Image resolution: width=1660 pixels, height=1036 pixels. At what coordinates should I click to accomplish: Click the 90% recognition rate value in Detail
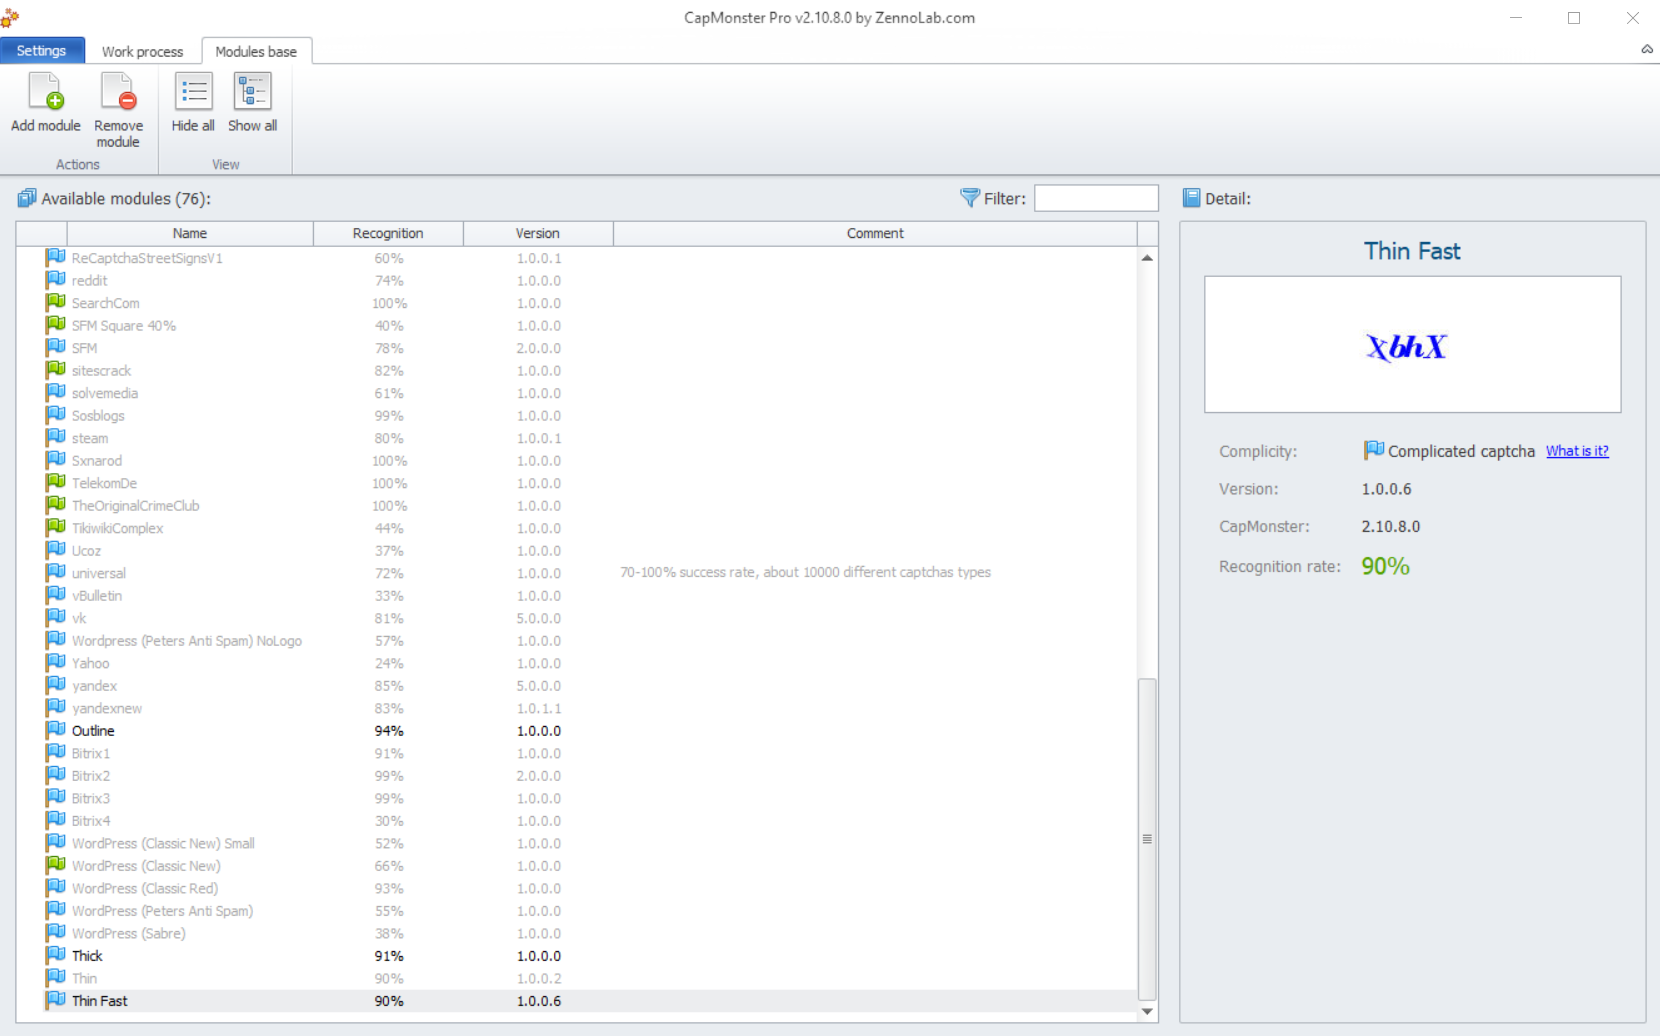click(1385, 566)
